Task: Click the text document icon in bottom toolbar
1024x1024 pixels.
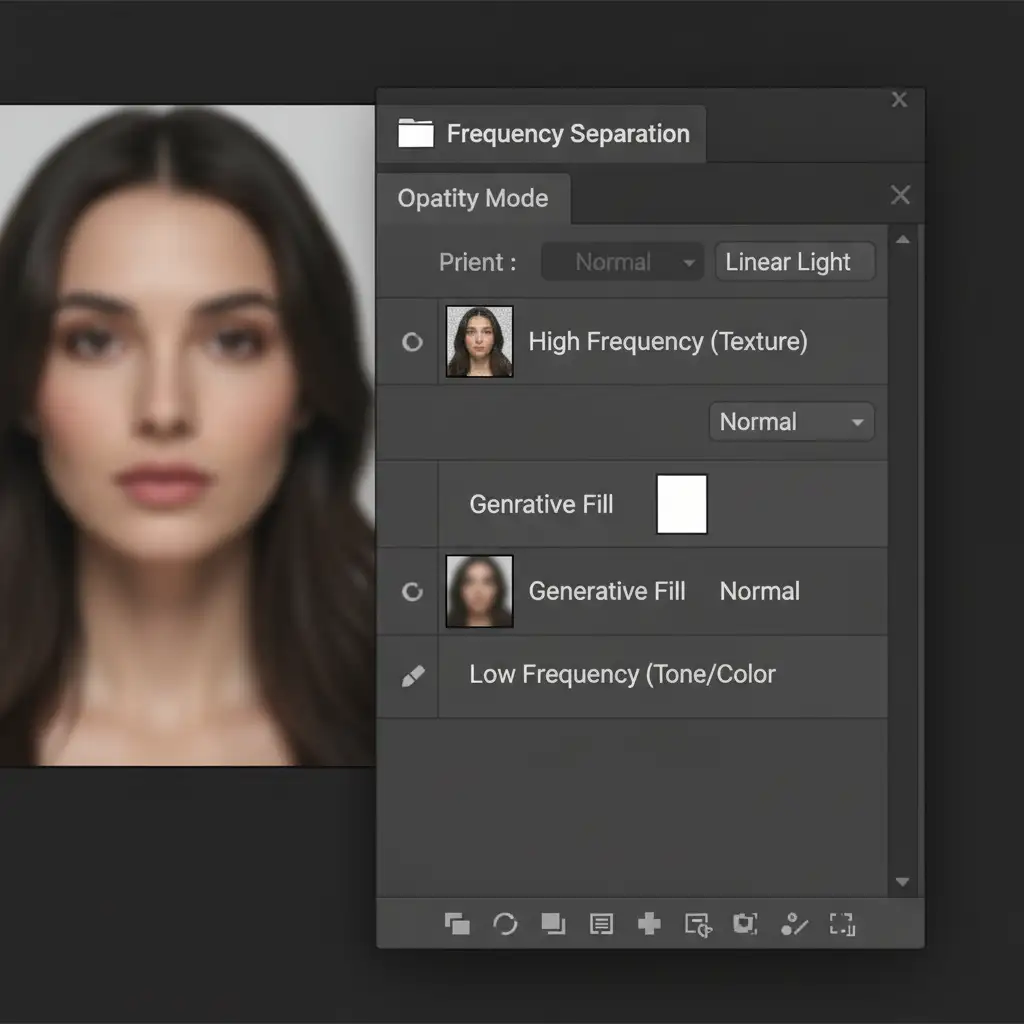Action: [601, 924]
